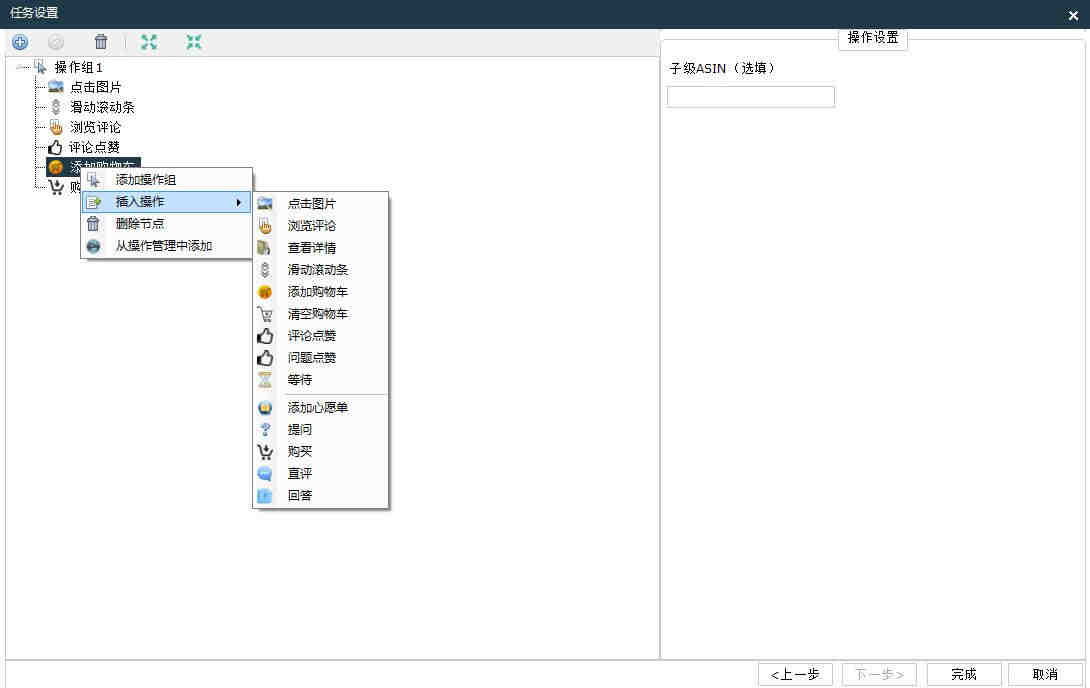Click the orange 添加购物车 tree node icon

56,167
